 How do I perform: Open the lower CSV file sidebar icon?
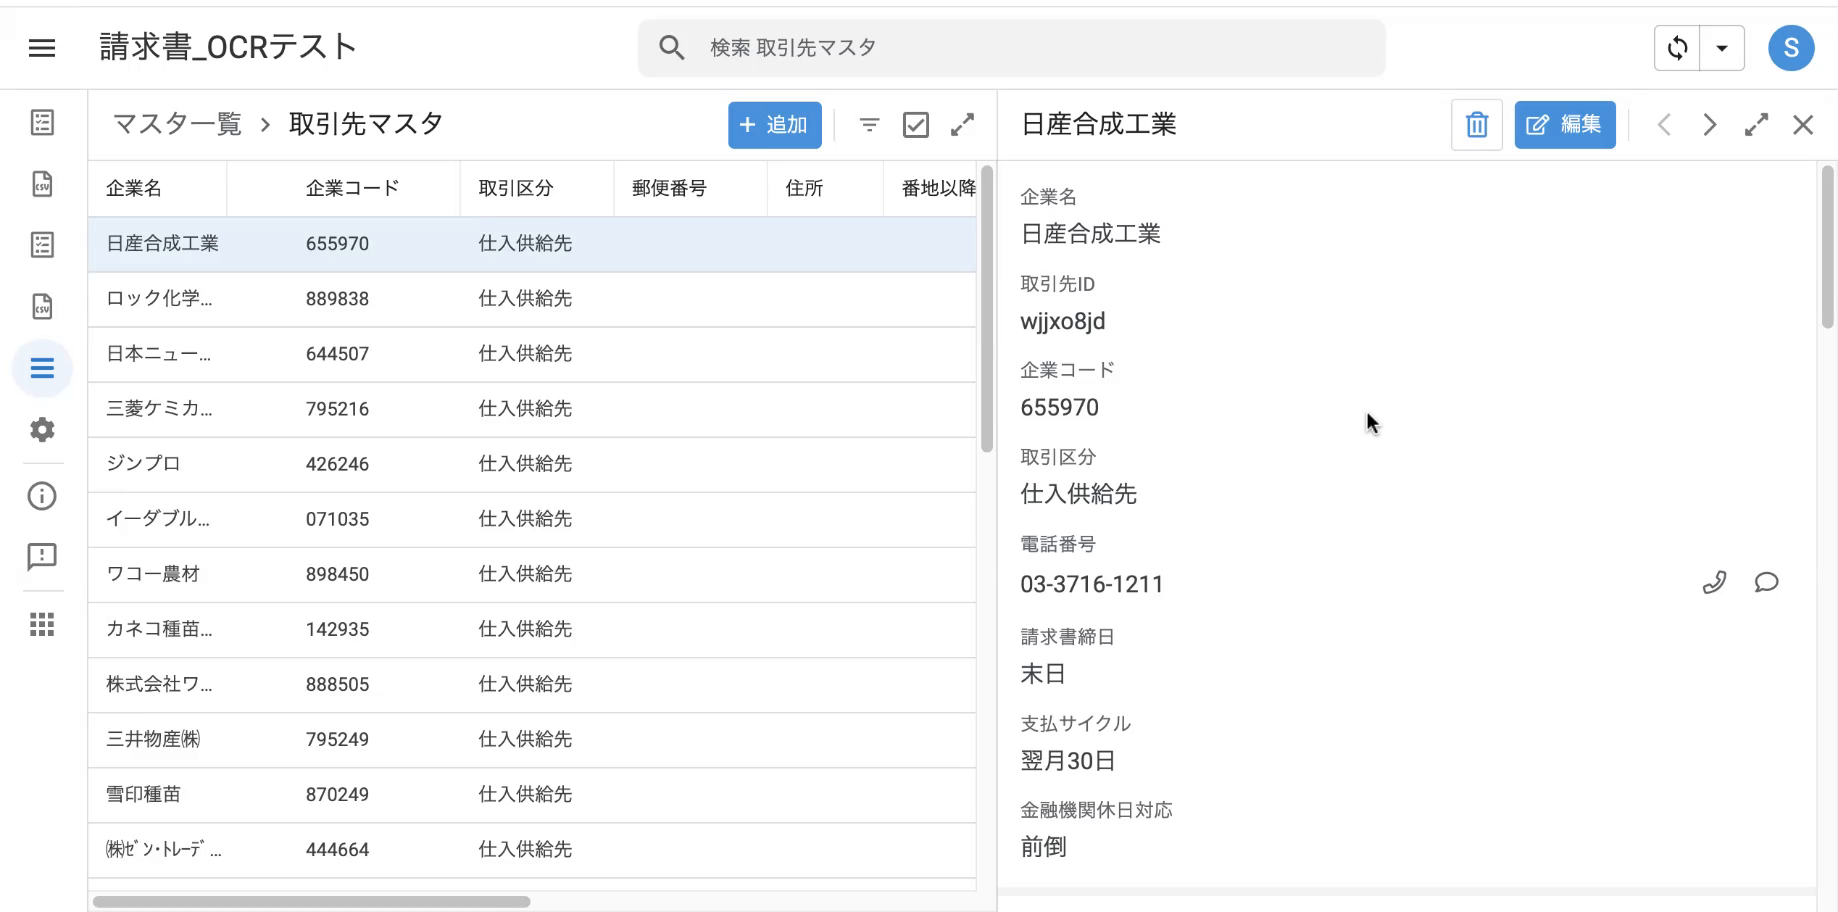point(42,307)
